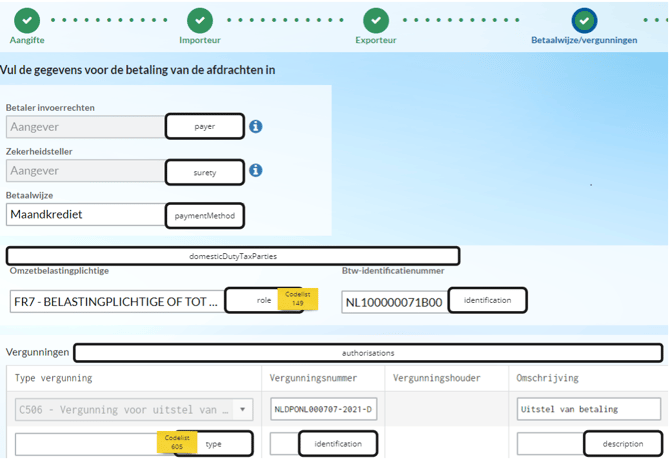The height and width of the screenshot is (460, 670).
Task: Open Omzetbelastingplichtige FR7 dropdown field
Action: (118, 302)
